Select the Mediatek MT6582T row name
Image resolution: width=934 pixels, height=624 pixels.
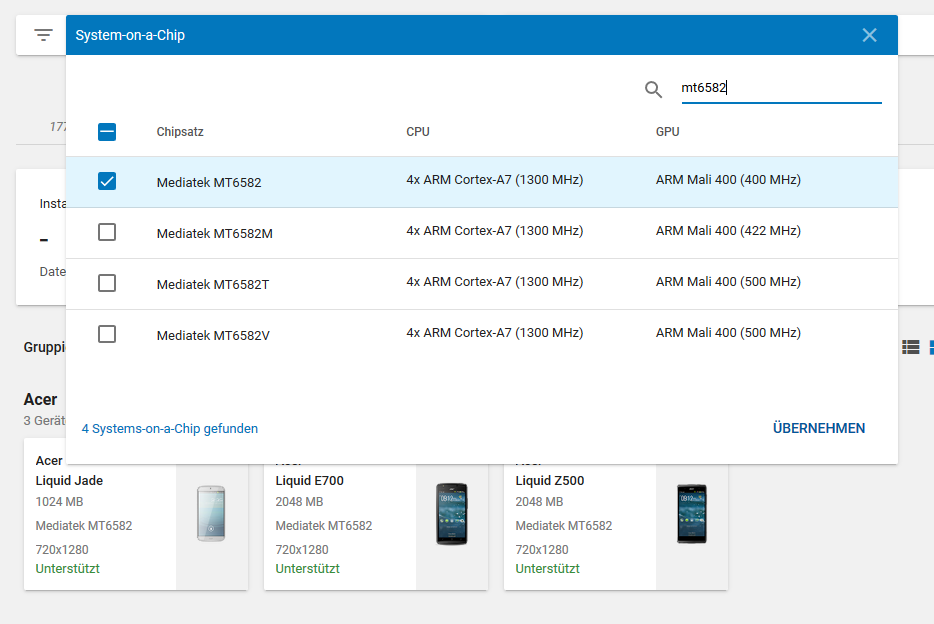coord(213,285)
